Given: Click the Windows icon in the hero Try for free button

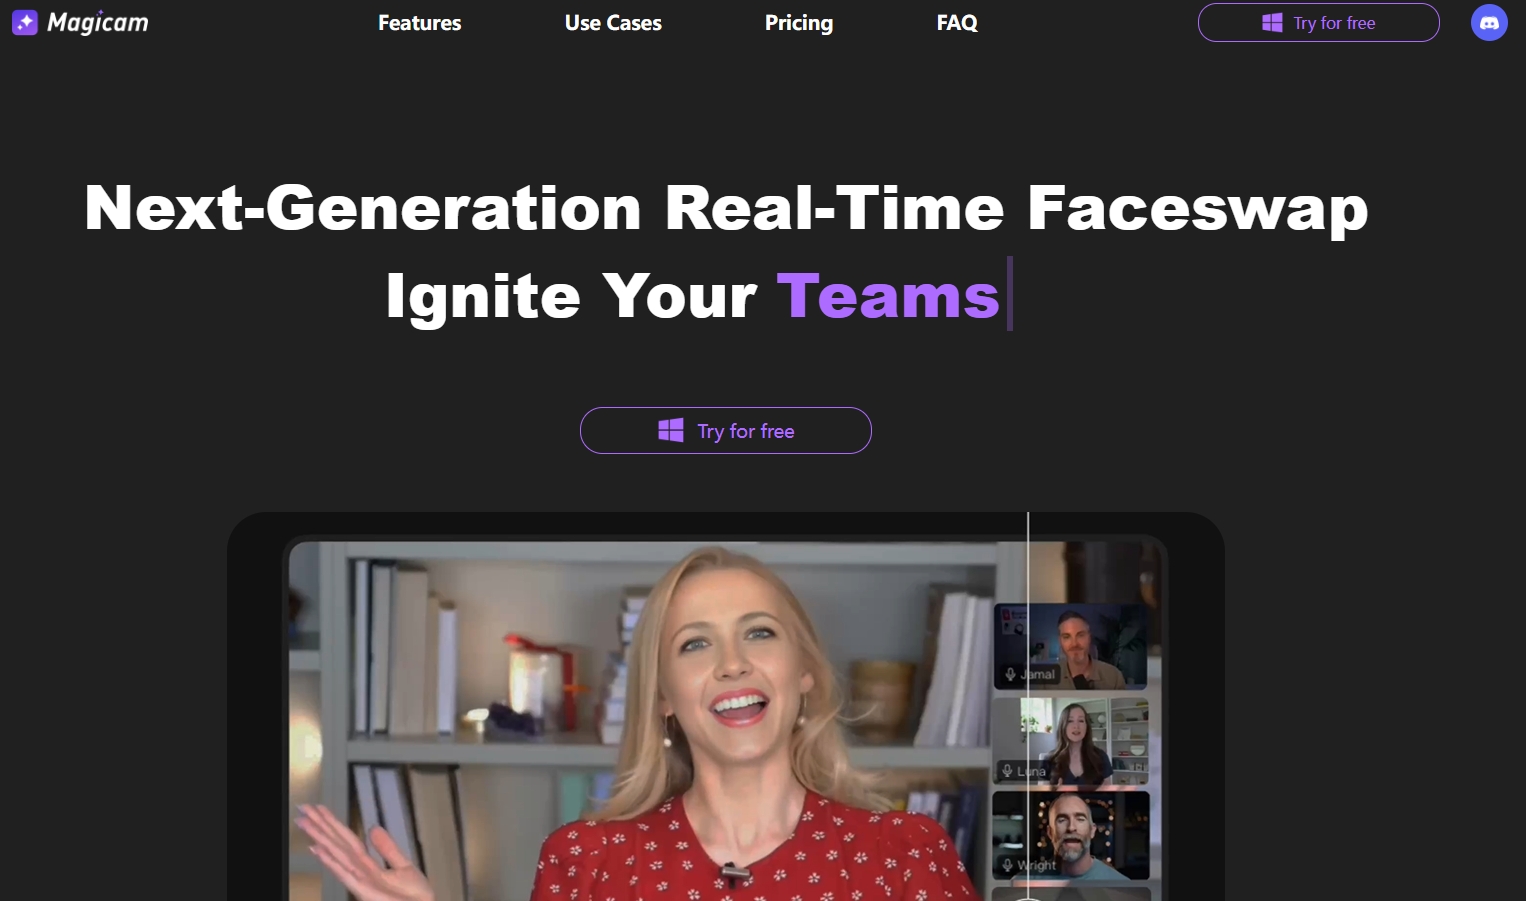Looking at the screenshot, I should coord(671,430).
